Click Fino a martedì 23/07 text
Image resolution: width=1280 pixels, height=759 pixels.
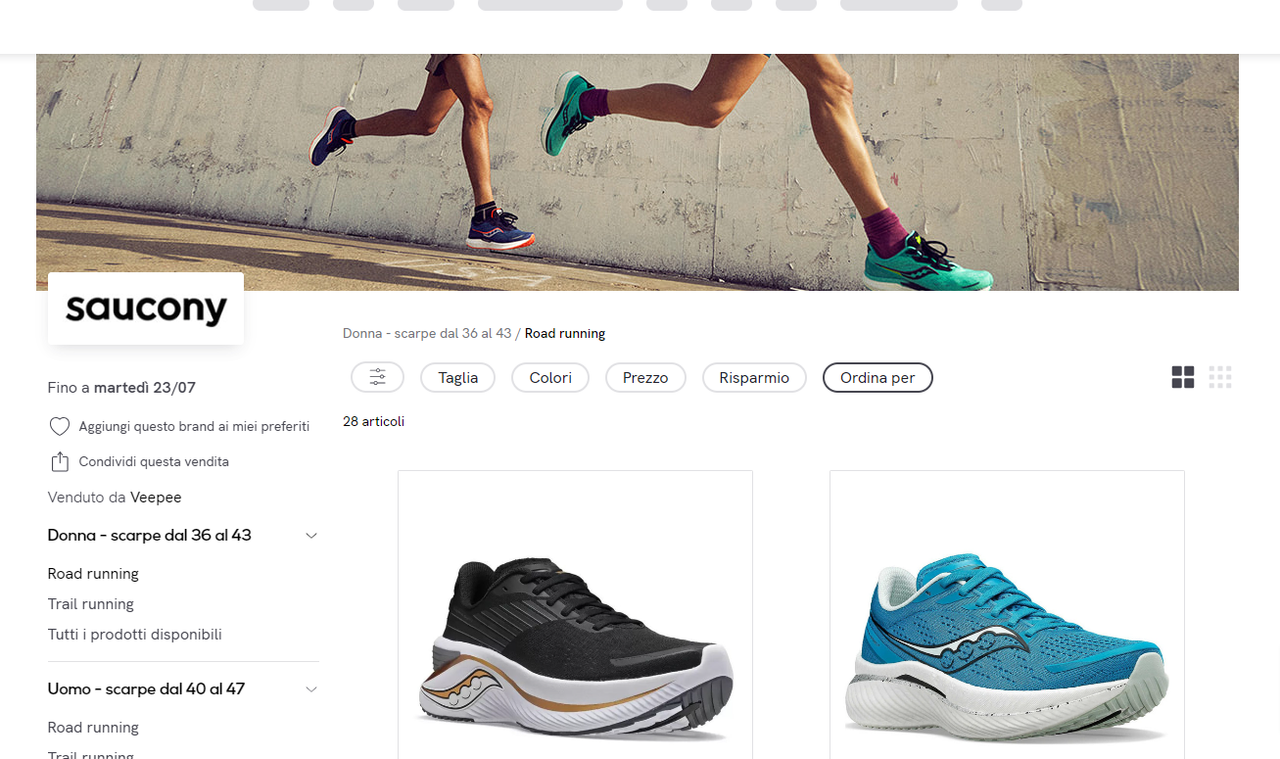[122, 387]
